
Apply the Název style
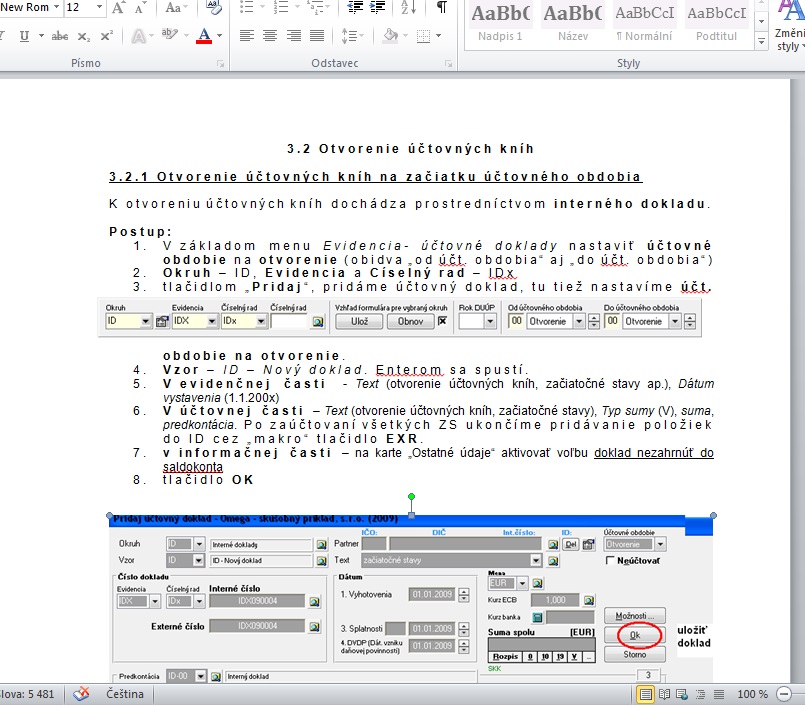(x=573, y=24)
